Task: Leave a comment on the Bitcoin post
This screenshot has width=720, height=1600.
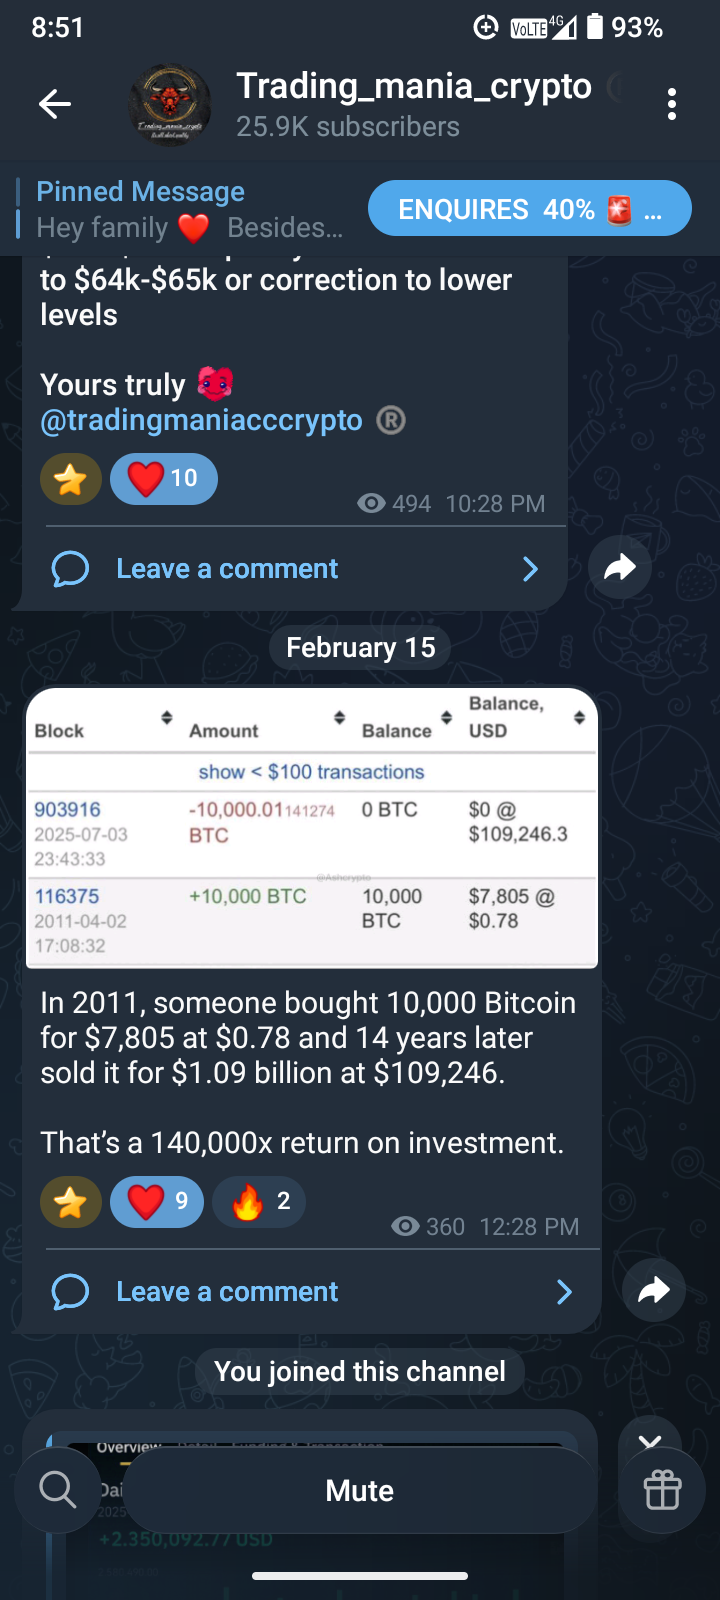Action: (x=227, y=1292)
